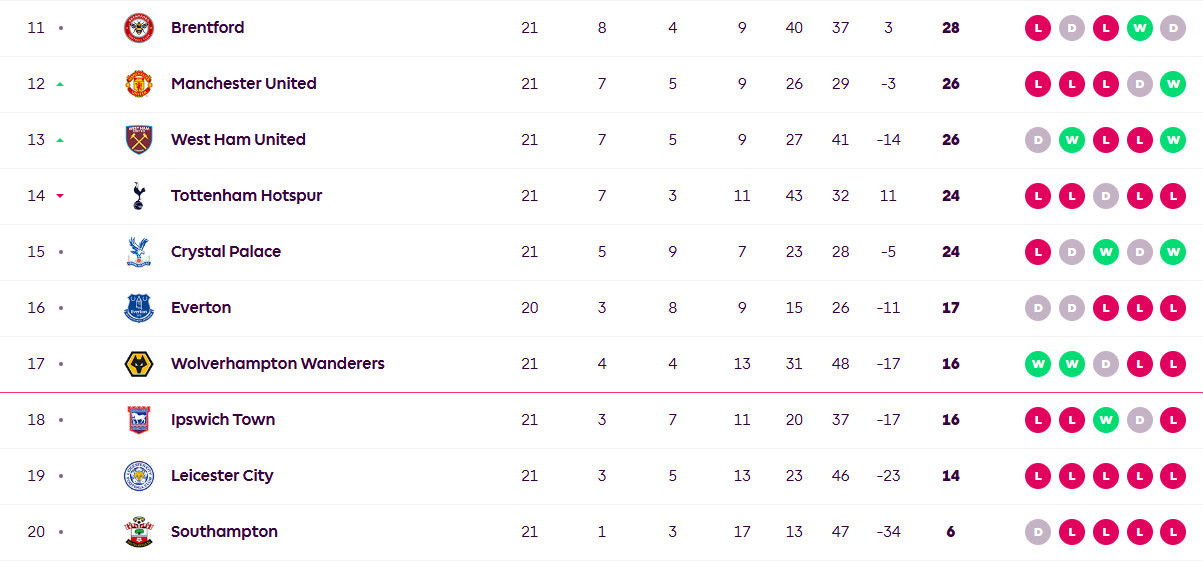
Task: Expand the position 12 Manchester United row
Action: click(x=601, y=84)
